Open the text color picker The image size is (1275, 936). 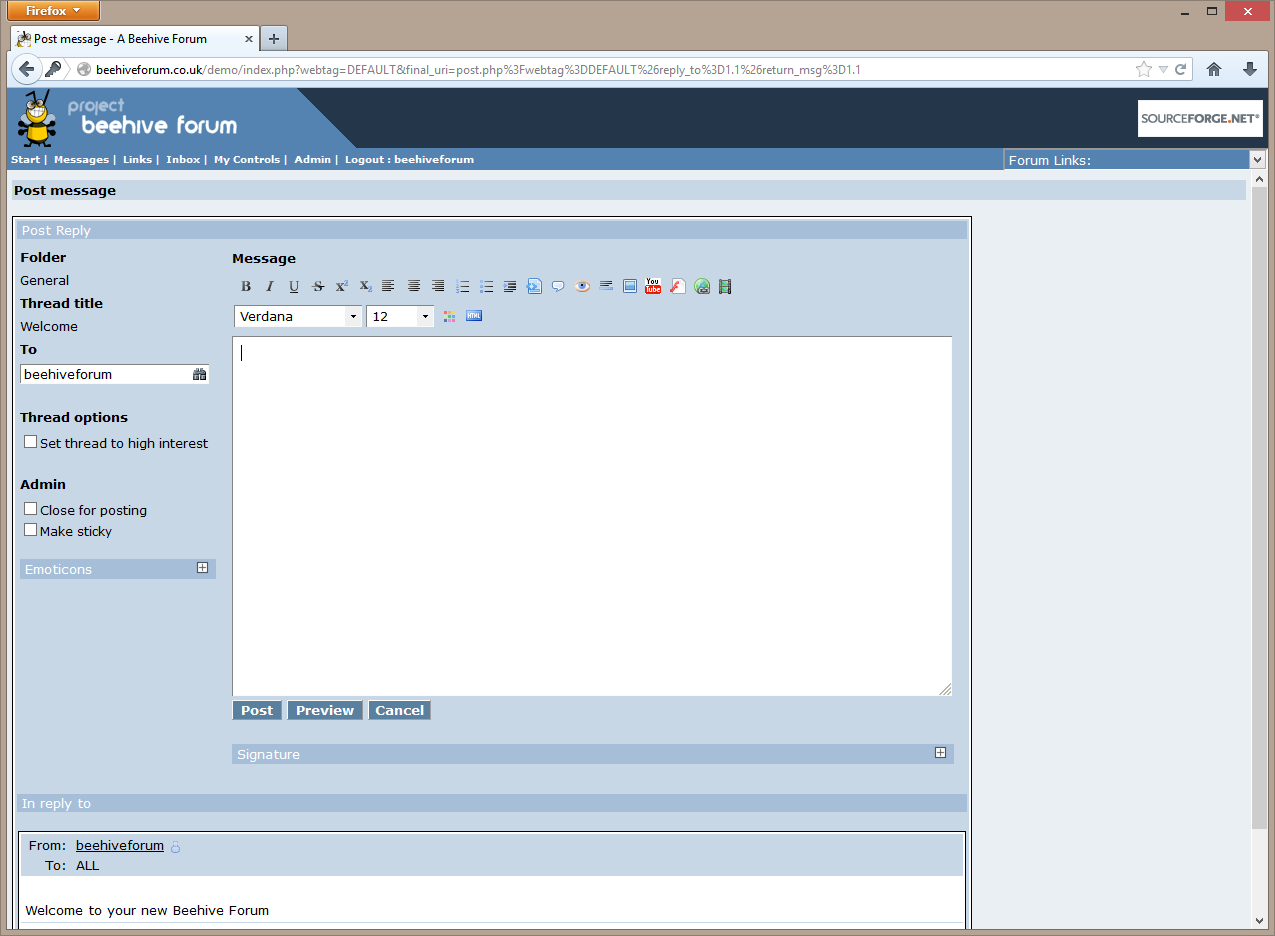click(x=449, y=315)
